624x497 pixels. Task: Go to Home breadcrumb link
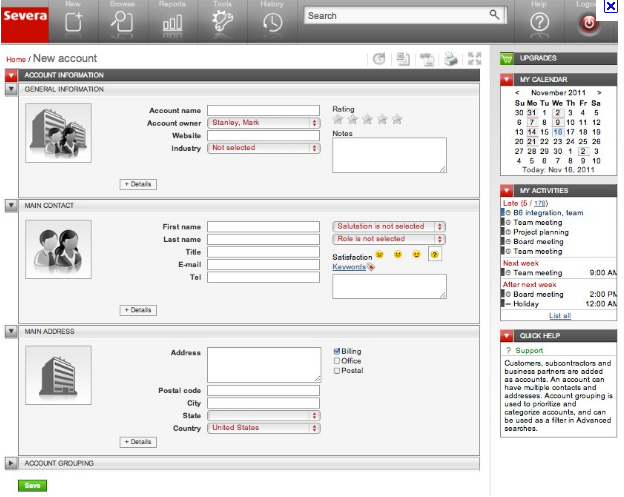click(x=16, y=59)
